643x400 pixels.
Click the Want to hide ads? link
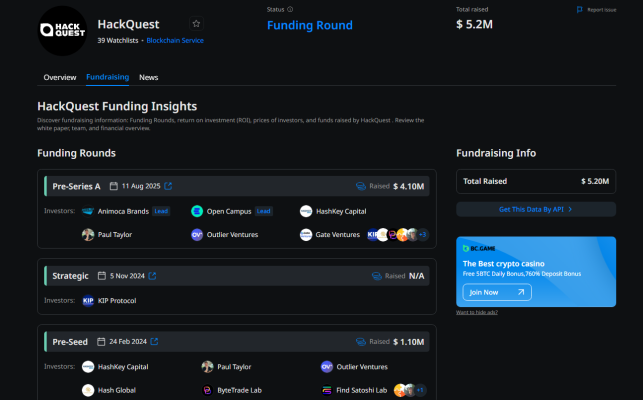point(477,312)
